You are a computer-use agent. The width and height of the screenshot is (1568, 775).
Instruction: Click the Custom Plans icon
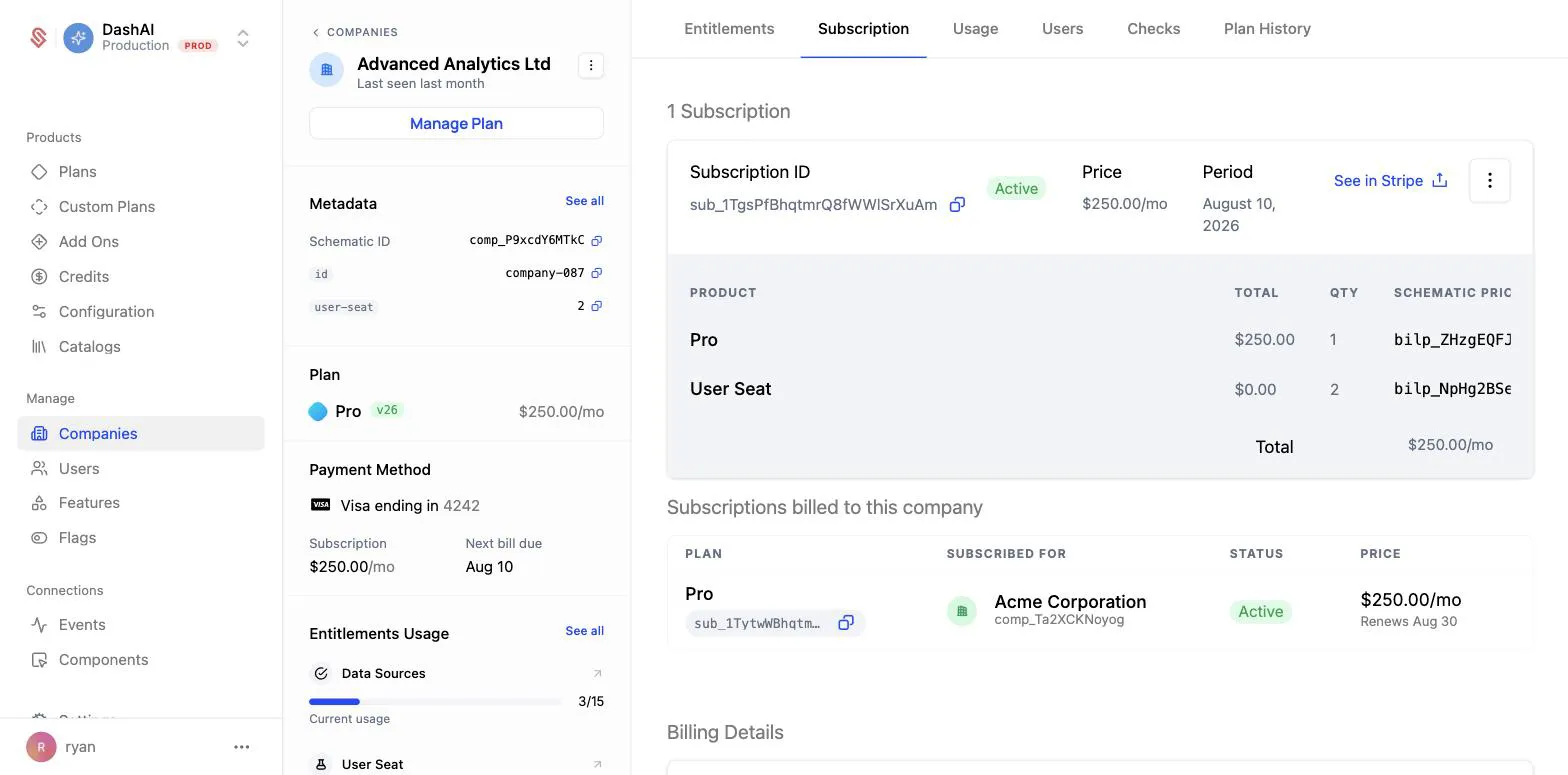pos(39,207)
